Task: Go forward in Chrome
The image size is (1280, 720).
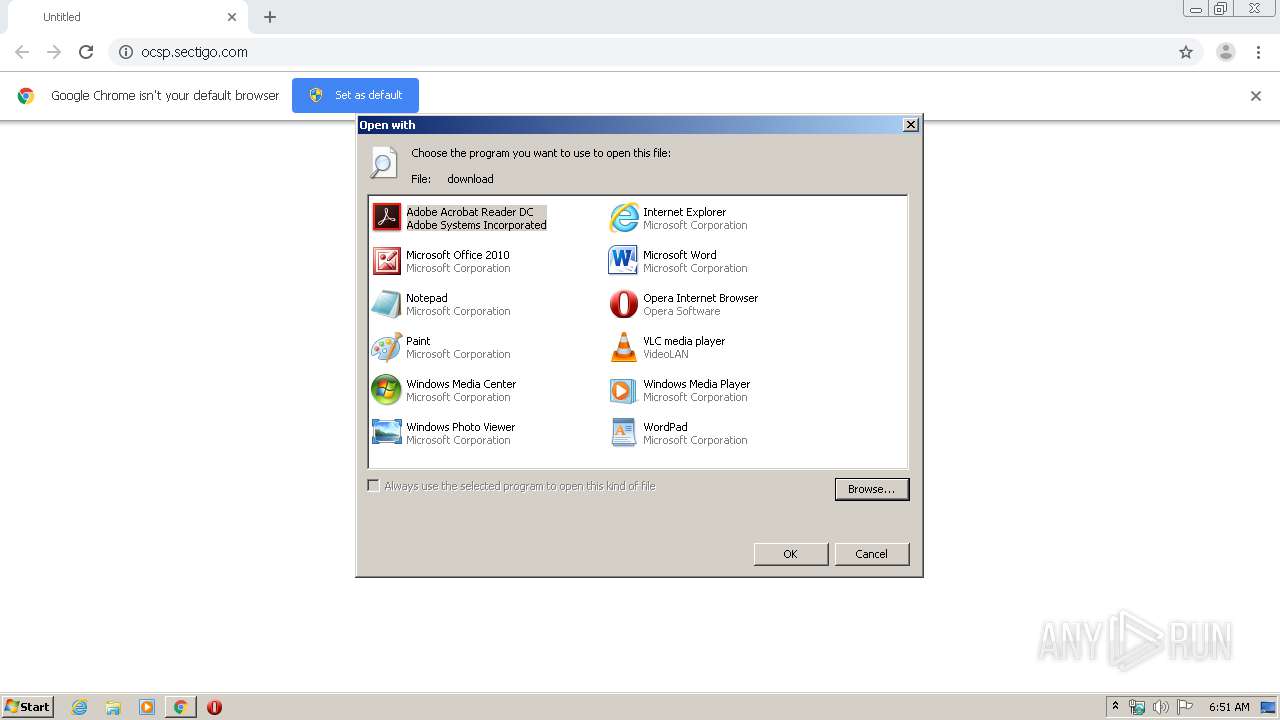Action: click(54, 52)
